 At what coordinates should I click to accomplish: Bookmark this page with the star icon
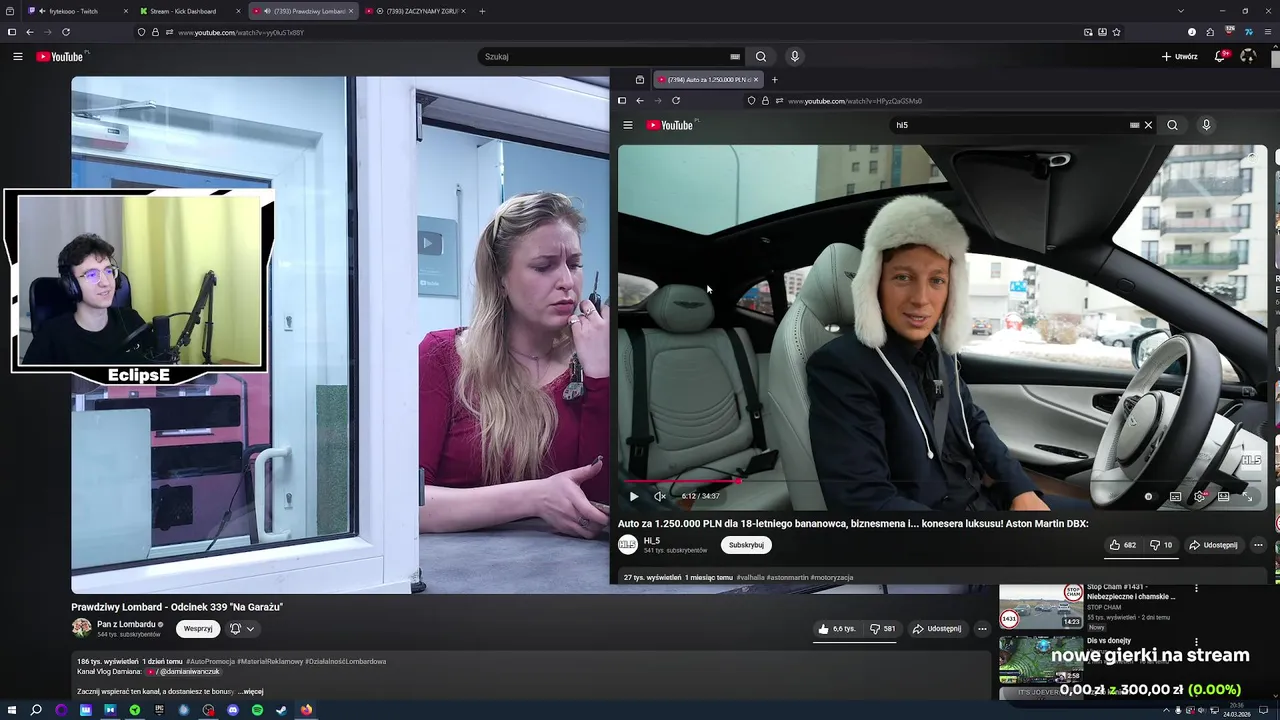1116,32
